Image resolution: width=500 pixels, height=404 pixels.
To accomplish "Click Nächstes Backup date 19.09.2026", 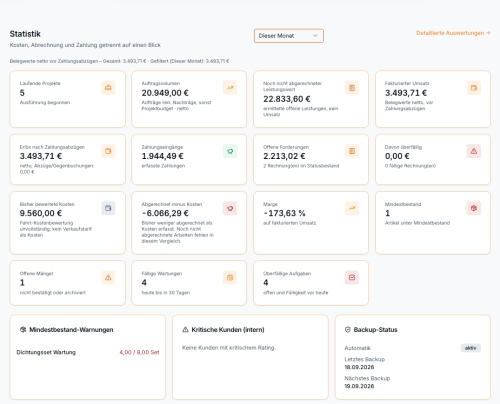I will pos(359,386).
